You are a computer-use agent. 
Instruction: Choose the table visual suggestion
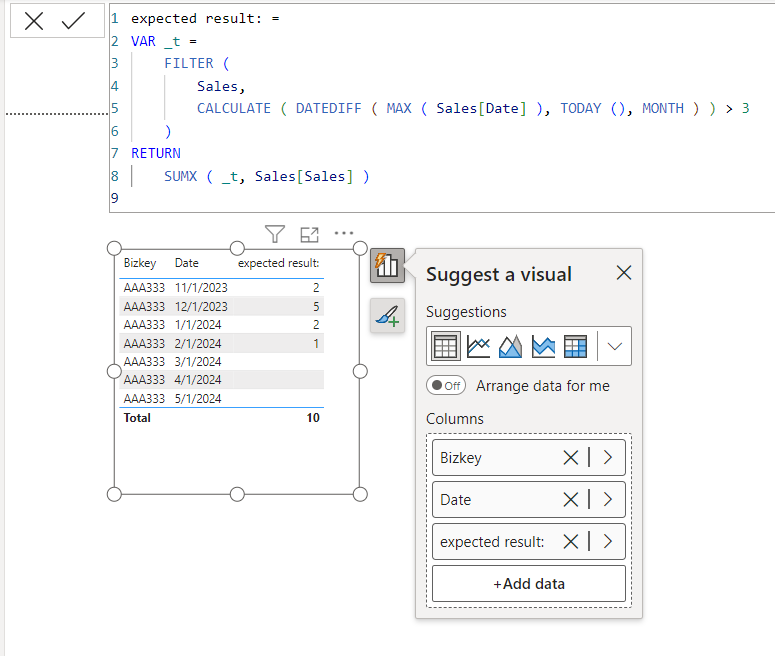coord(445,346)
